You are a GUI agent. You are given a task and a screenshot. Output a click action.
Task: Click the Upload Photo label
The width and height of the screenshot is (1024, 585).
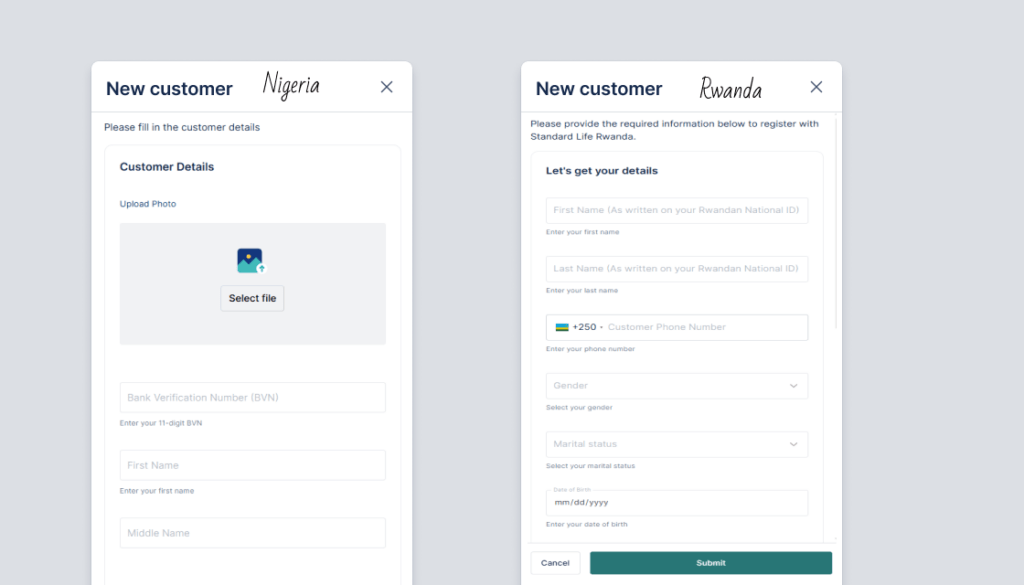(x=148, y=204)
